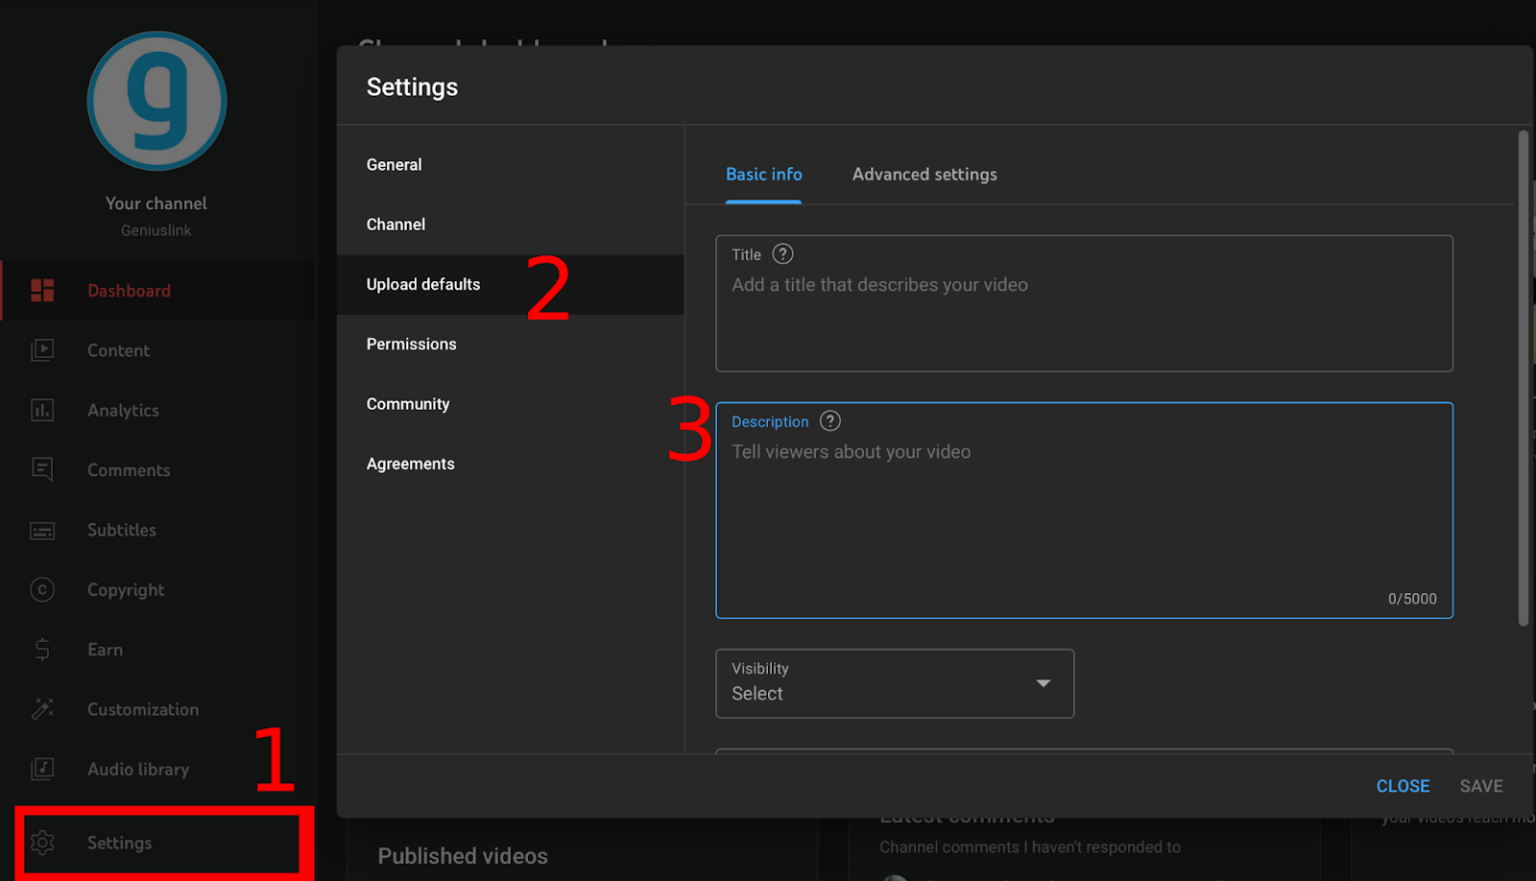The height and width of the screenshot is (881, 1536).
Task: Click the Customization magic wand icon
Action: tap(42, 709)
